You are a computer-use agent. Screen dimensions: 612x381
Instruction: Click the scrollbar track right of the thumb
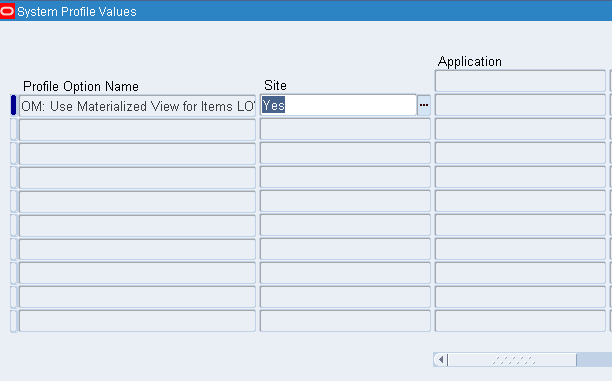click(x=594, y=360)
